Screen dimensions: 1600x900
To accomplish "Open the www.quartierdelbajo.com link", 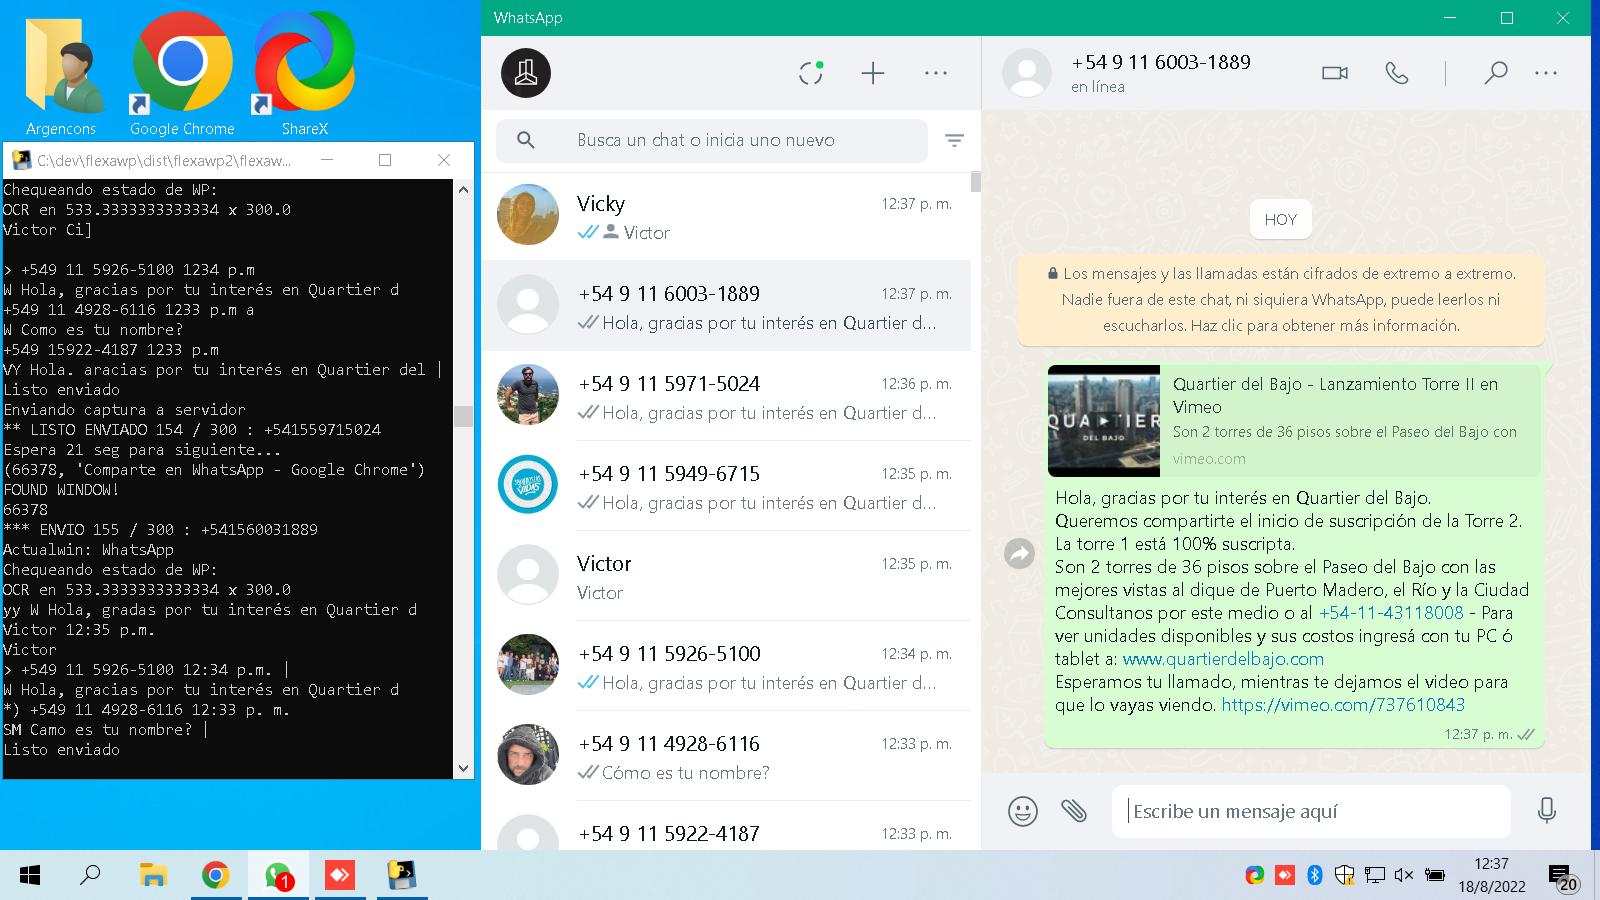I will point(1223,659).
